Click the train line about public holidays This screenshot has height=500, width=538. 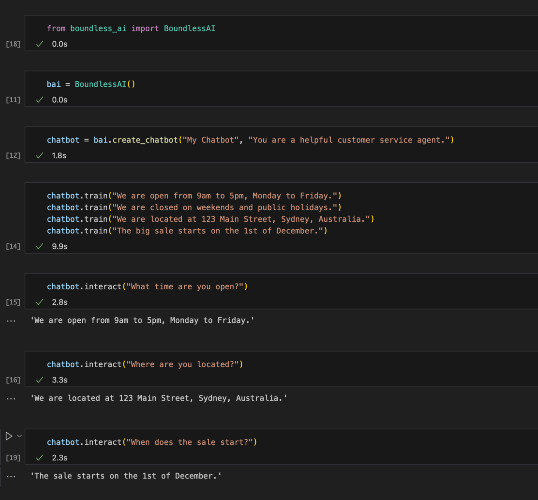(x=194, y=208)
